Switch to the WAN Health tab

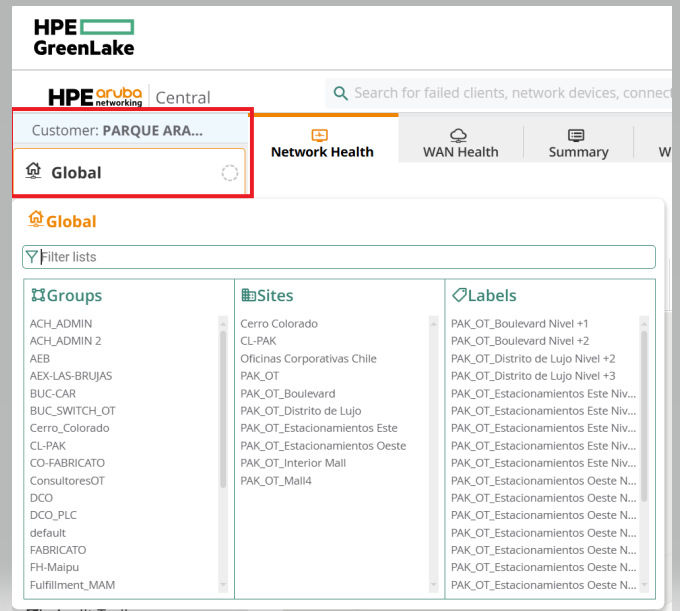click(461, 140)
